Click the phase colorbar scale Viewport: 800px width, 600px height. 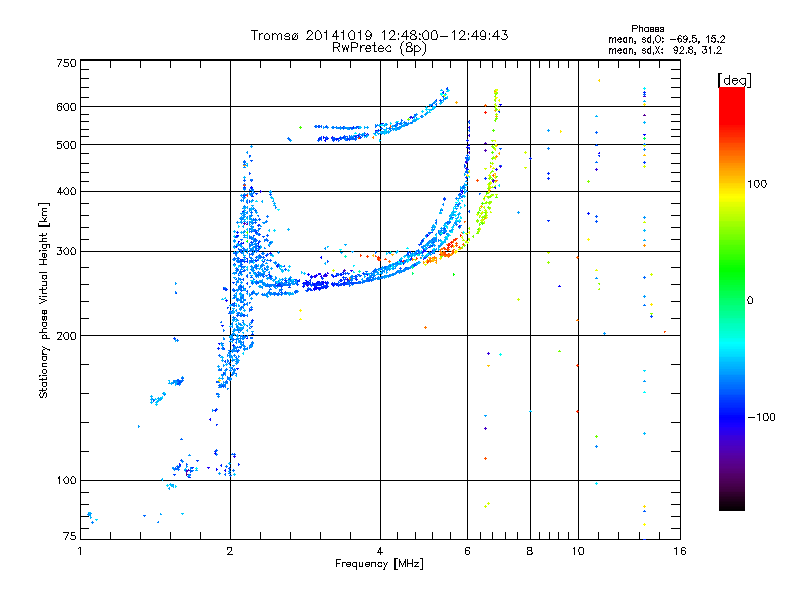click(732, 298)
